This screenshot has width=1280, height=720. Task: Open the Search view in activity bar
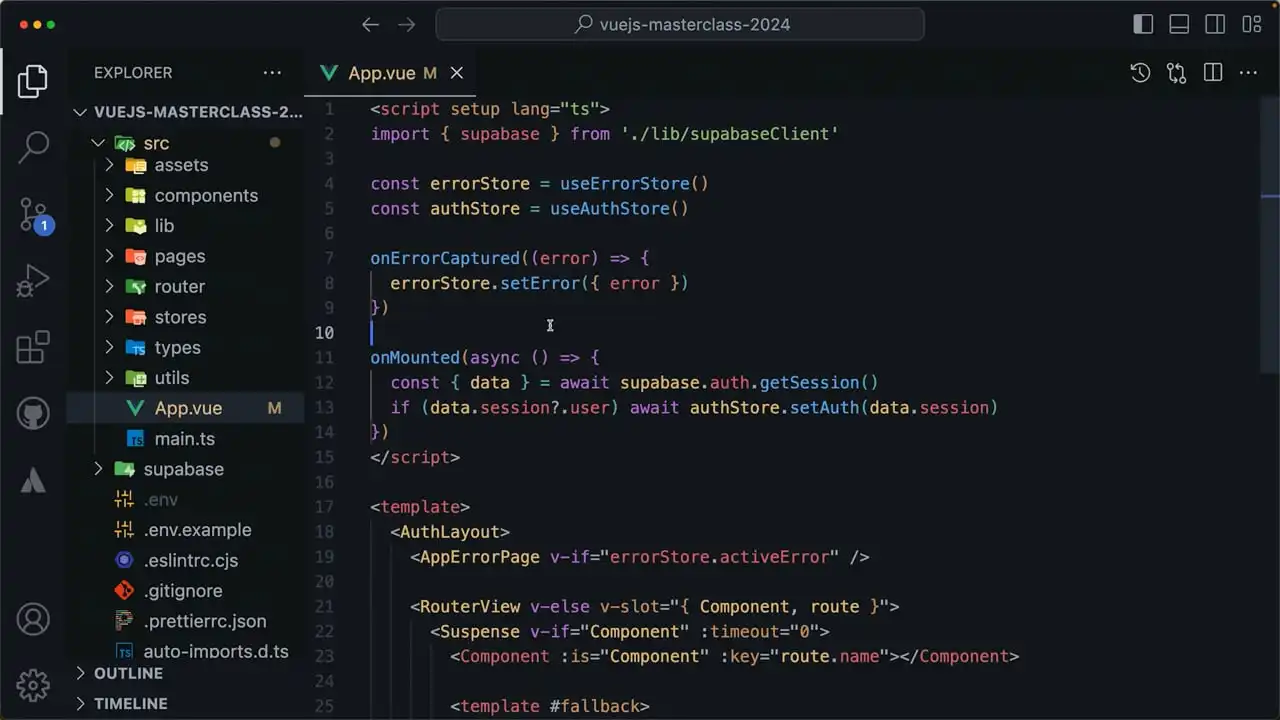tap(33, 147)
